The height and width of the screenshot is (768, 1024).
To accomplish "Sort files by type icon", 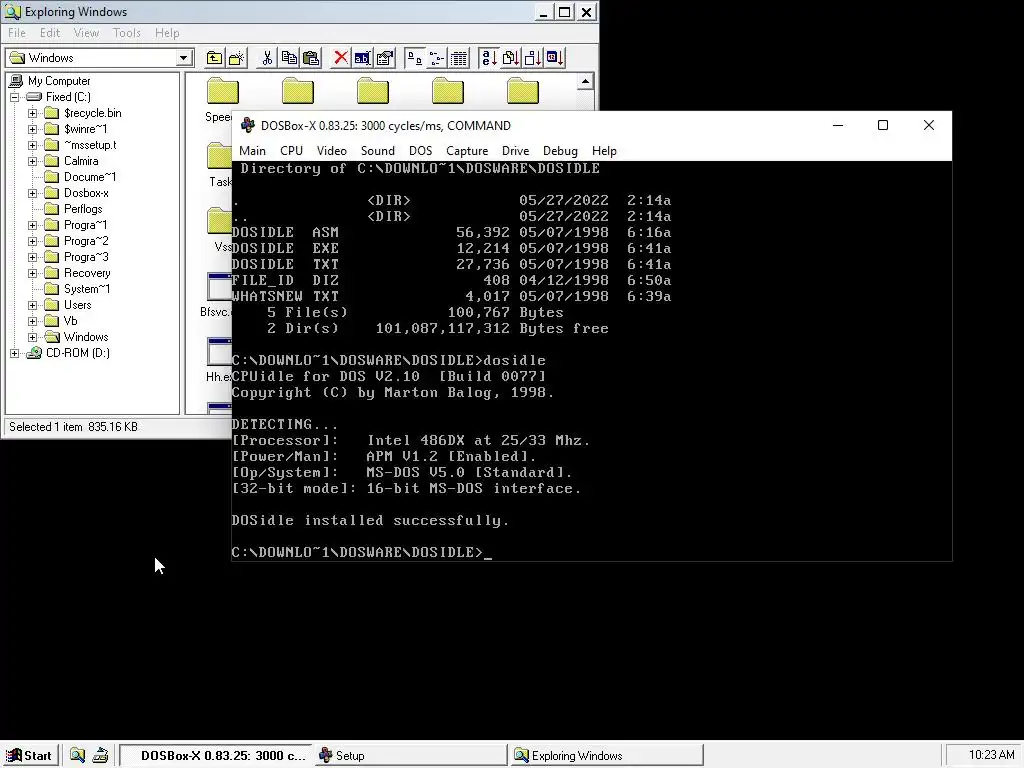I will (x=511, y=58).
